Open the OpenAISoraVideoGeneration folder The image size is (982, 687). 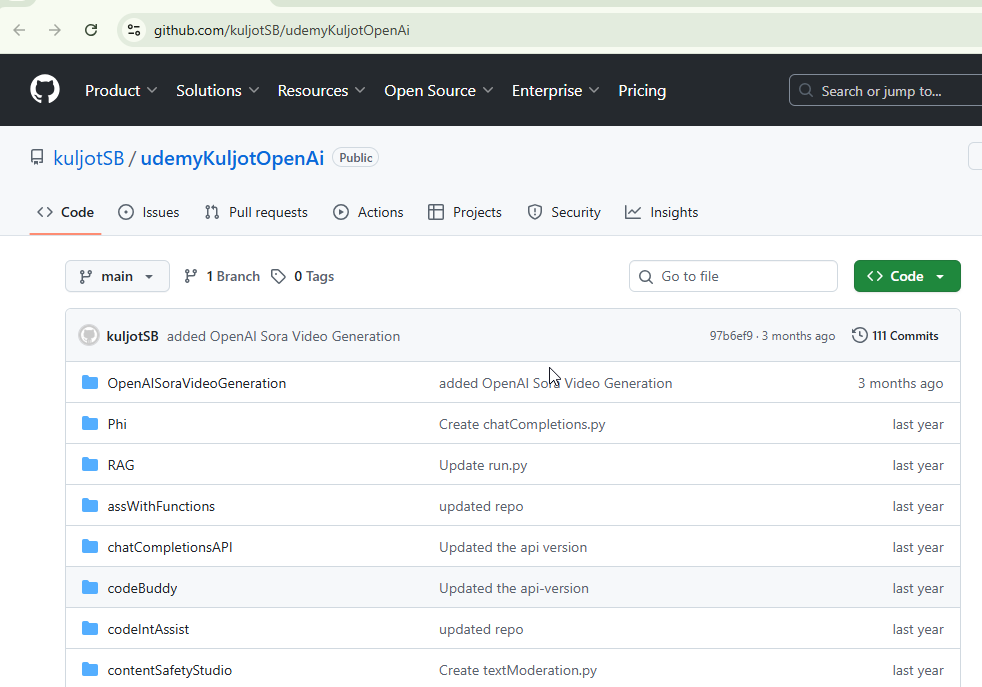pos(197,383)
